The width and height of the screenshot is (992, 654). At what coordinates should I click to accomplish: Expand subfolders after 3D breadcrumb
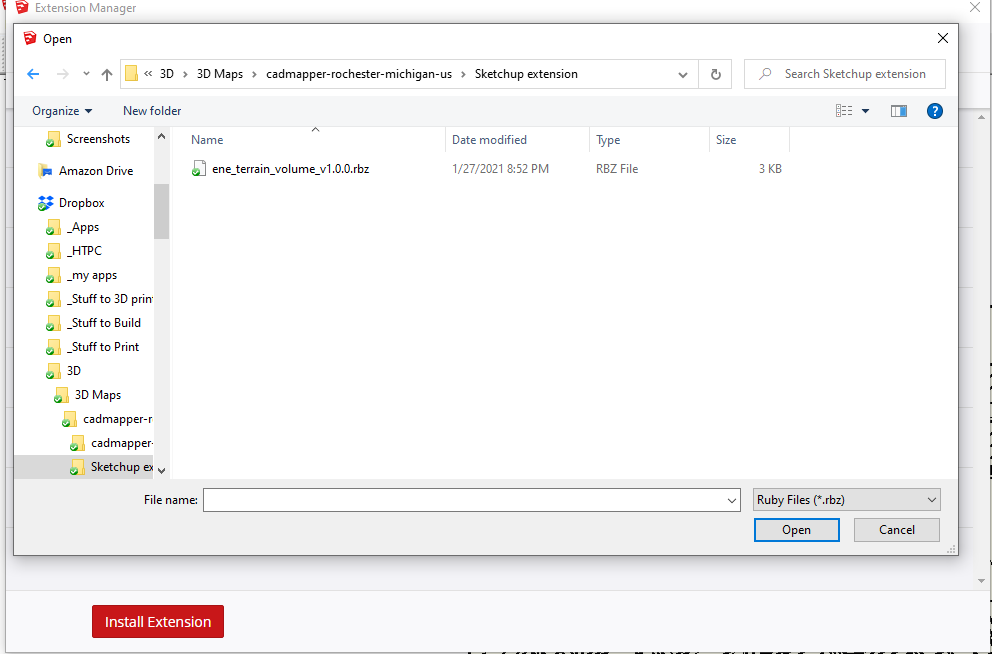tap(185, 74)
